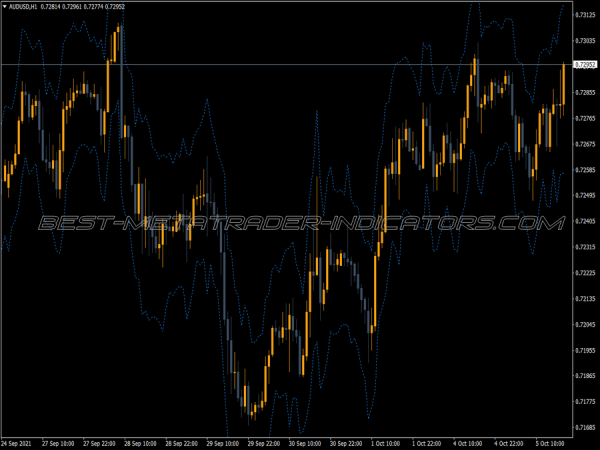Click the 5 Oct 10:00 time label
This screenshot has width=600, height=450.
click(x=551, y=443)
